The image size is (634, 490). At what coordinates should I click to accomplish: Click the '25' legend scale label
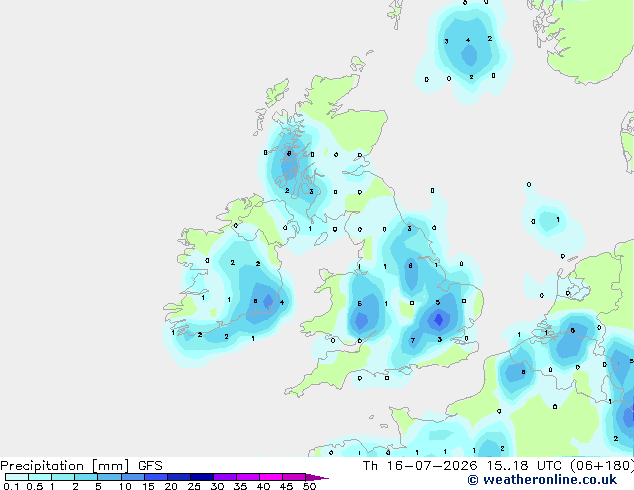[194, 486]
